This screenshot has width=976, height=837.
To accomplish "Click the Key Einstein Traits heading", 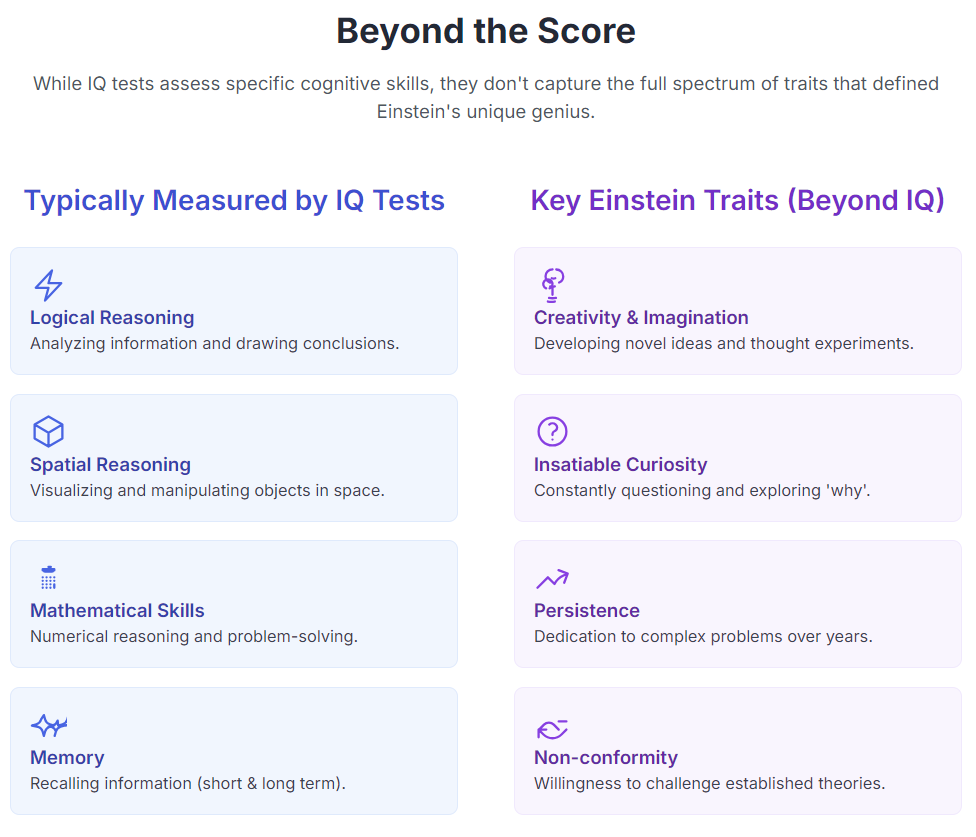I will coord(737,200).
